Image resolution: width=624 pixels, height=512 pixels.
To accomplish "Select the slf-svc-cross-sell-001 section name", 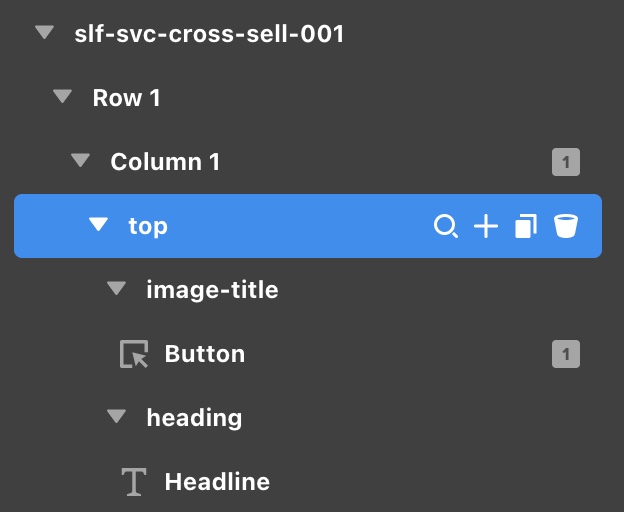I will [x=209, y=34].
